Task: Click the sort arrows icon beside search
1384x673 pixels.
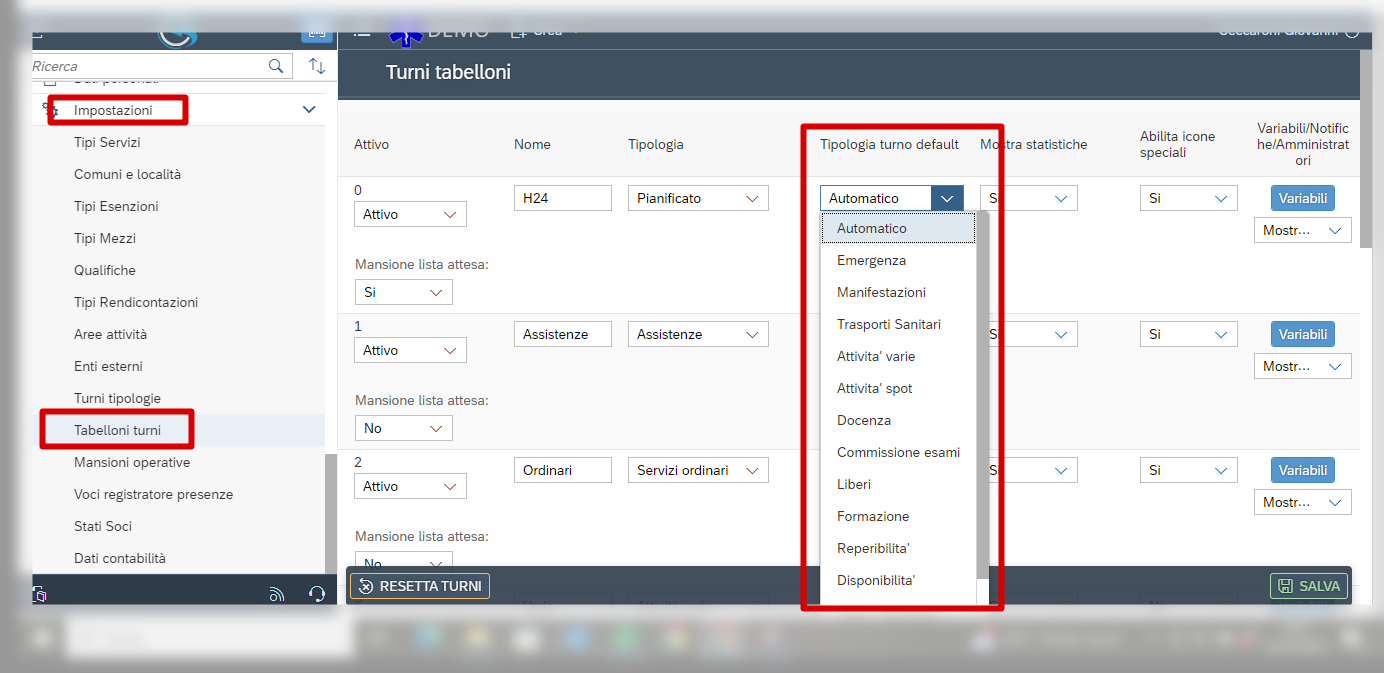Action: point(317,66)
